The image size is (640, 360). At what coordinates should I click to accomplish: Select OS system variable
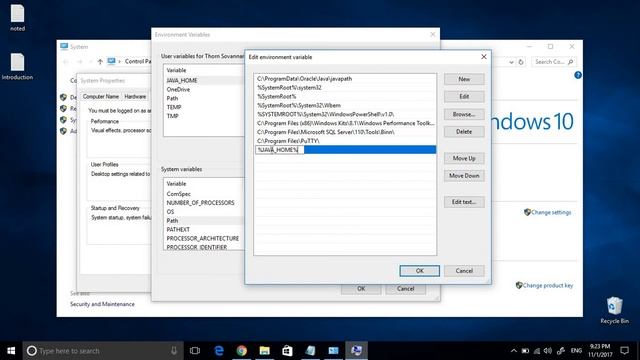pyautogui.click(x=204, y=212)
